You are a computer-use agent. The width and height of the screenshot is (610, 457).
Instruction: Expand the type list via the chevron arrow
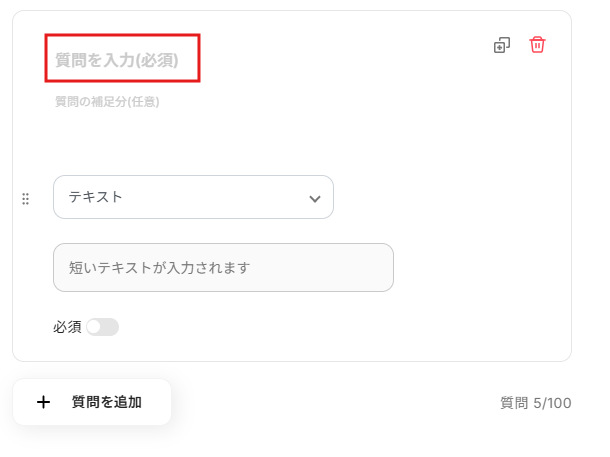coord(315,198)
